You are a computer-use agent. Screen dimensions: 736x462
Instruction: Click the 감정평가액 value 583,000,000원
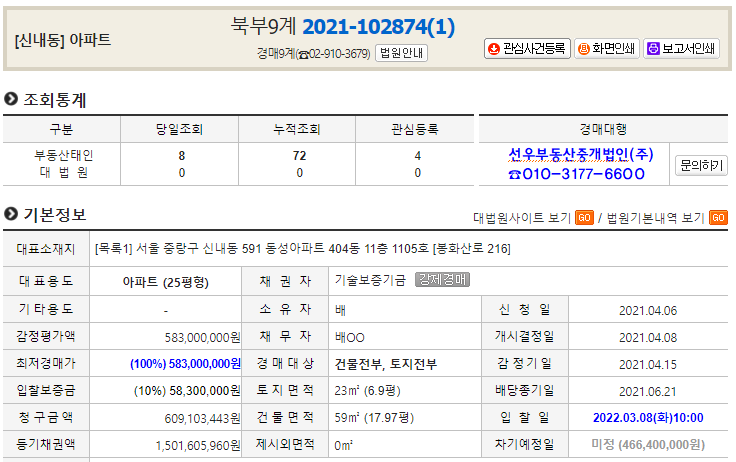point(202,338)
